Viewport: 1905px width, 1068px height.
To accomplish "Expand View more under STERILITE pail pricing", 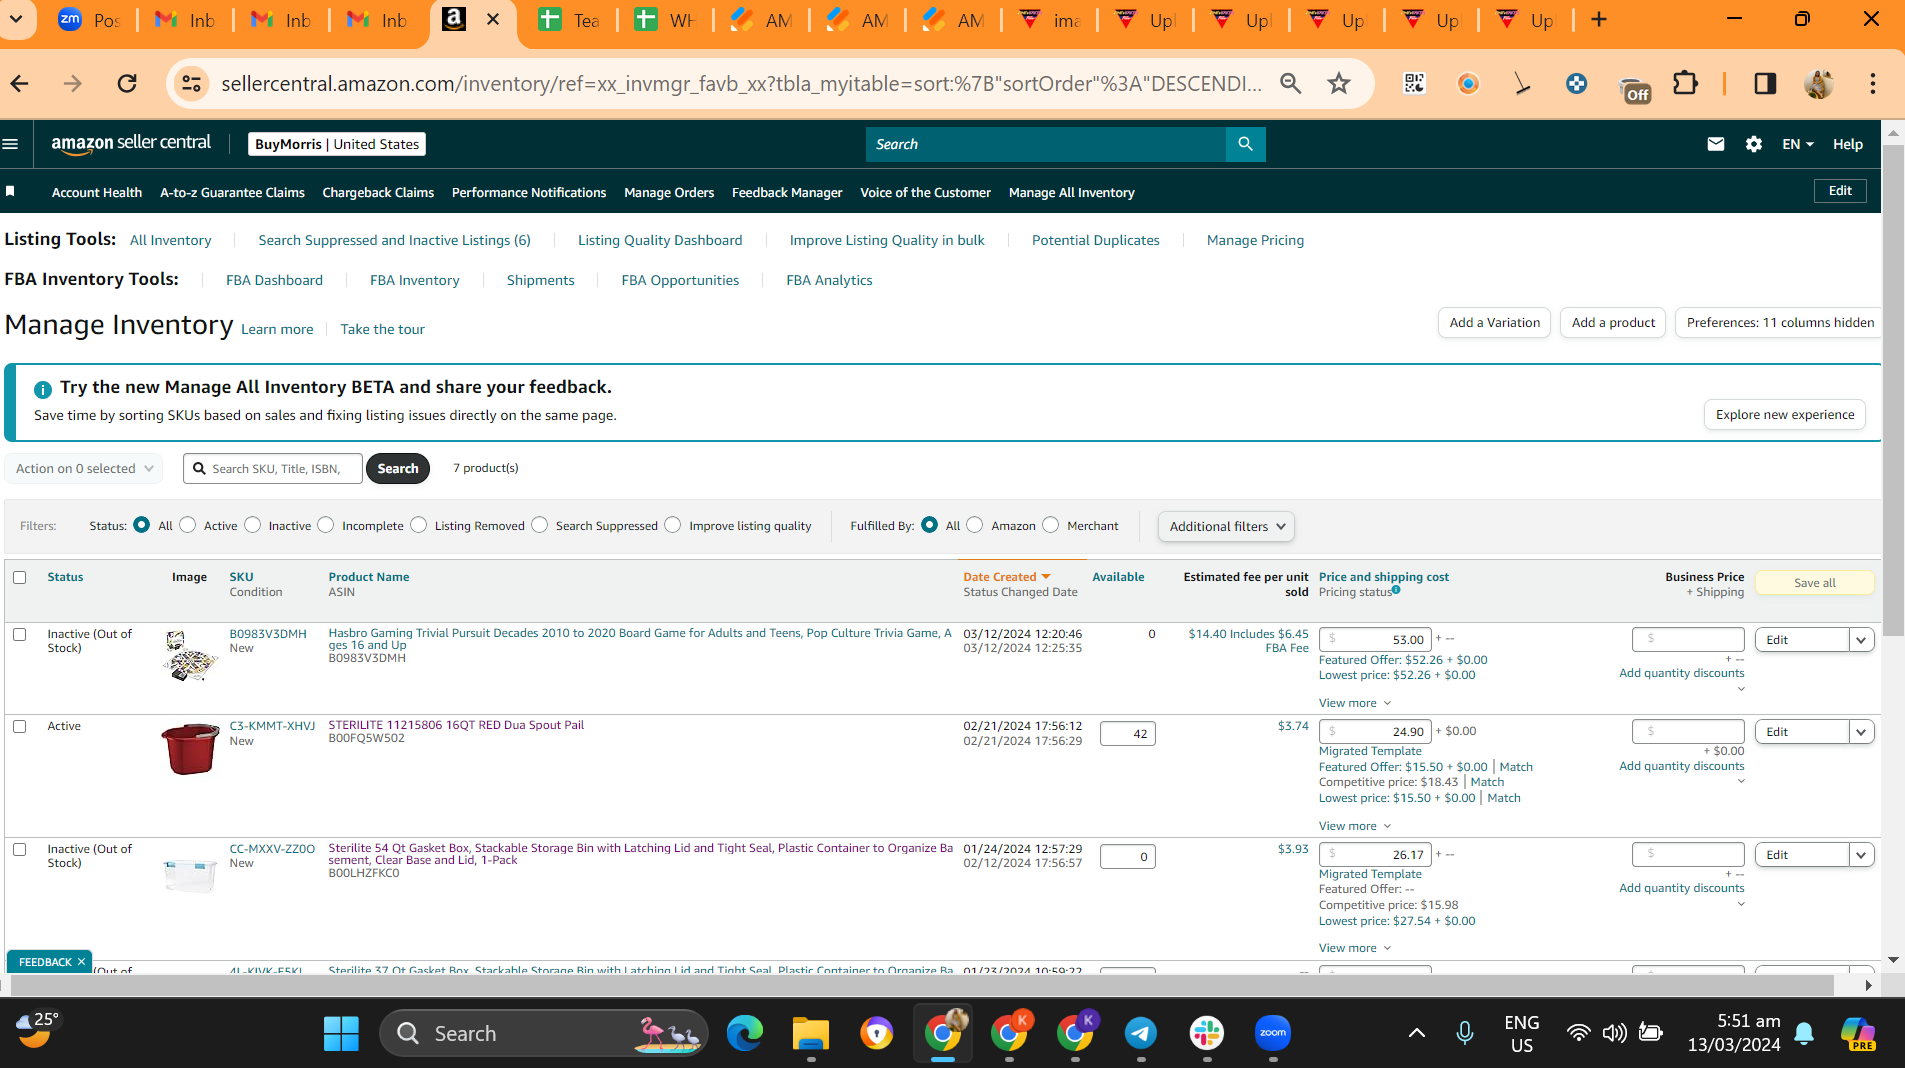I will pos(1354,826).
